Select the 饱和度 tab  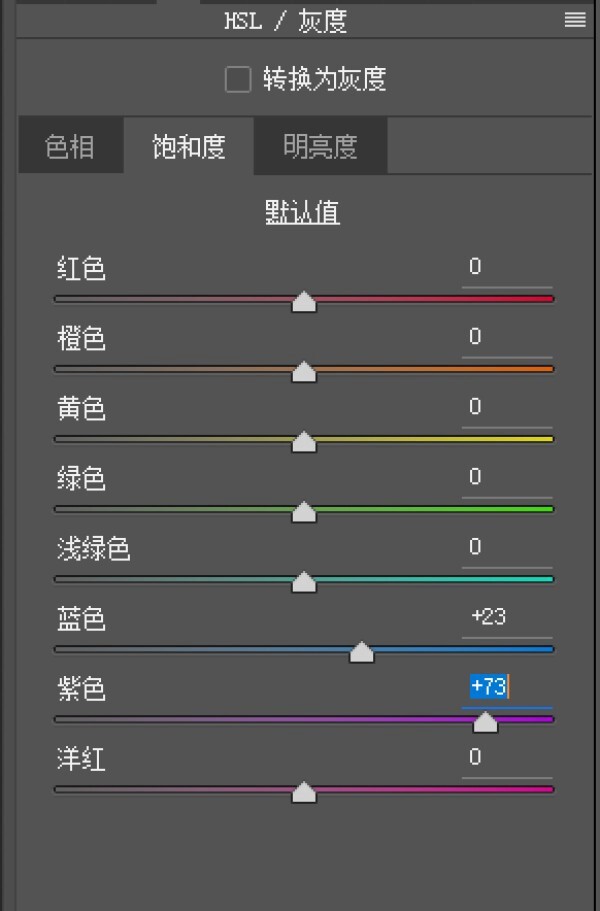tap(188, 147)
